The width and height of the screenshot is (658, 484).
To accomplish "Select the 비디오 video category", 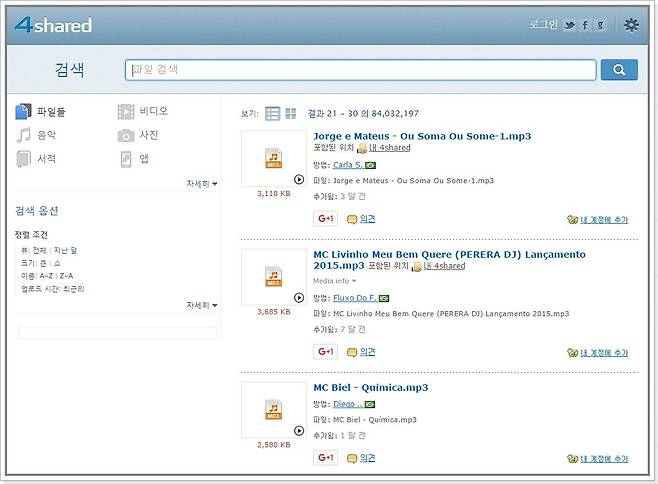I will click(143, 111).
